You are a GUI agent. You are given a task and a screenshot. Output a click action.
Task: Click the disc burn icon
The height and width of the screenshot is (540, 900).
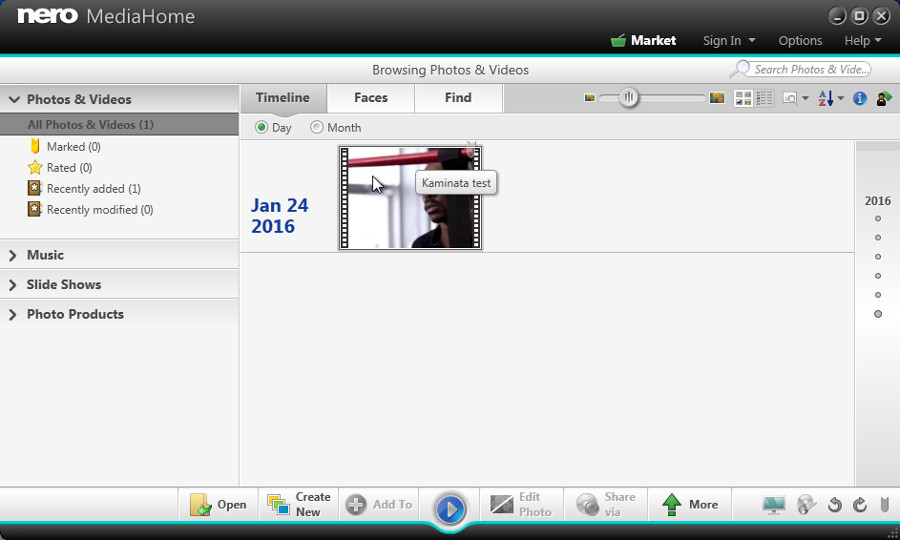pyautogui.click(x=806, y=505)
